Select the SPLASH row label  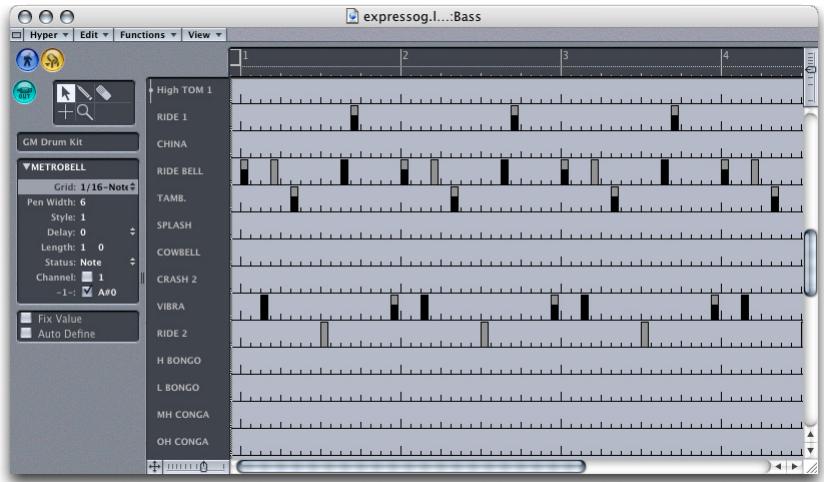point(174,225)
